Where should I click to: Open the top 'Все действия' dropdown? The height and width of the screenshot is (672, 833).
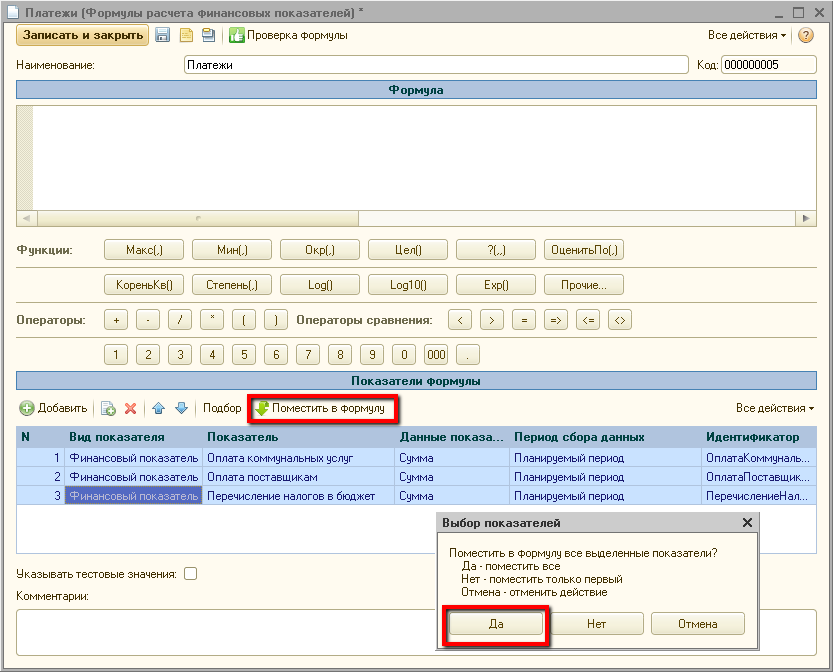746,35
